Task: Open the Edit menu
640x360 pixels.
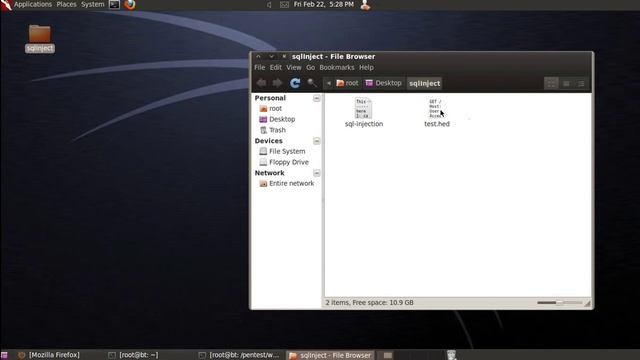Action: pos(276,67)
